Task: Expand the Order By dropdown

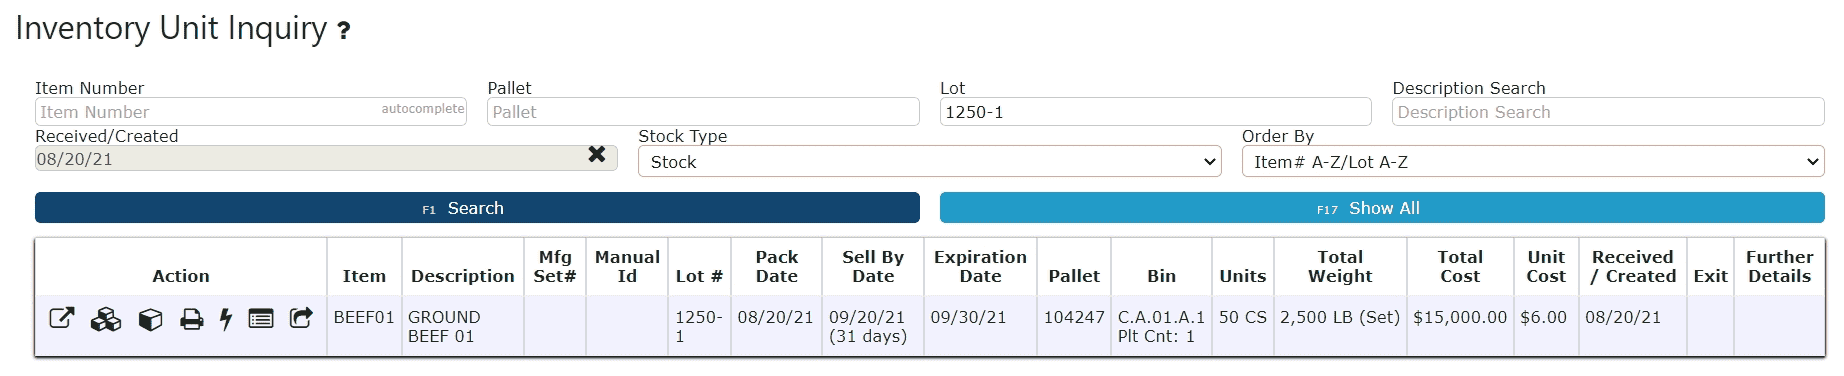Action: click(x=1533, y=162)
